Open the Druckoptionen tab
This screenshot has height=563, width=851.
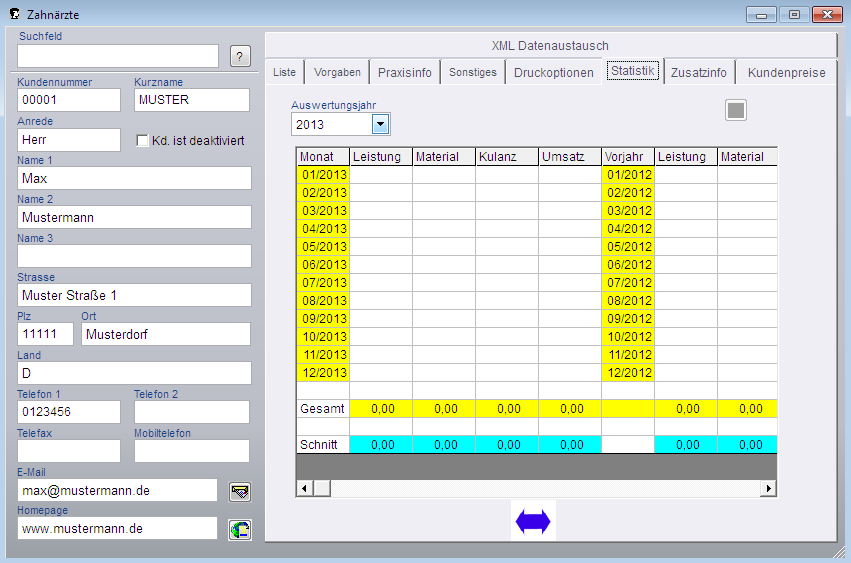coord(554,72)
